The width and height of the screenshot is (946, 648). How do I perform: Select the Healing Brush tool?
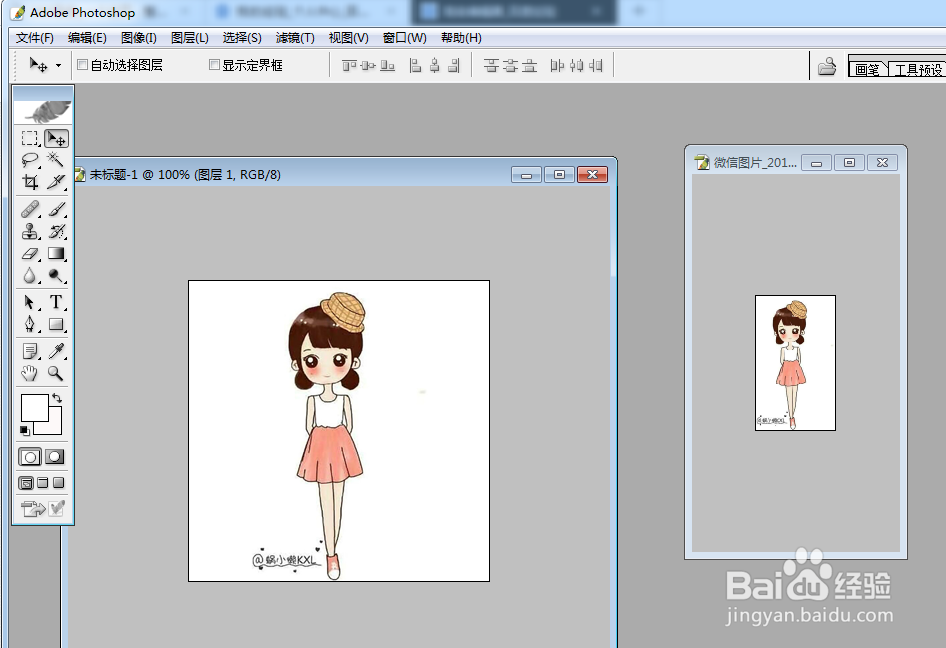click(x=30, y=209)
